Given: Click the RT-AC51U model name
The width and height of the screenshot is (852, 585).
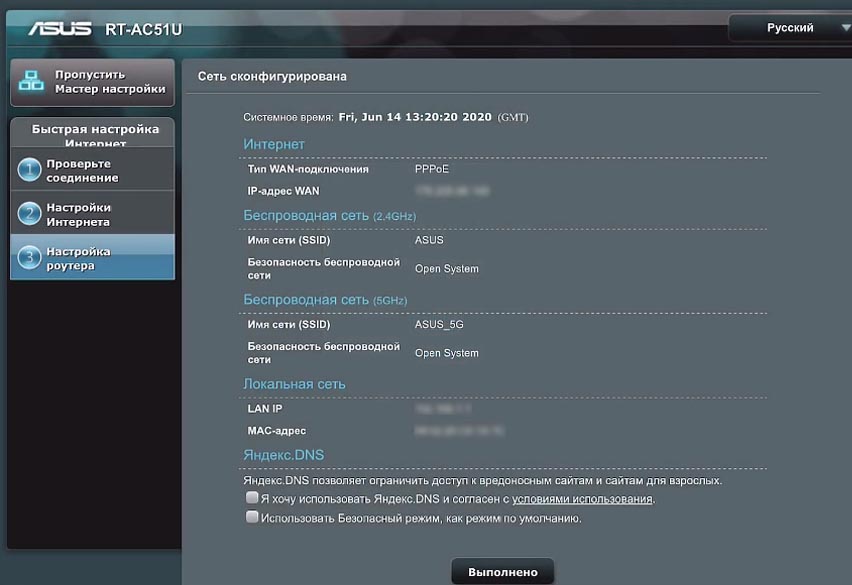Looking at the screenshot, I should click(x=144, y=30).
